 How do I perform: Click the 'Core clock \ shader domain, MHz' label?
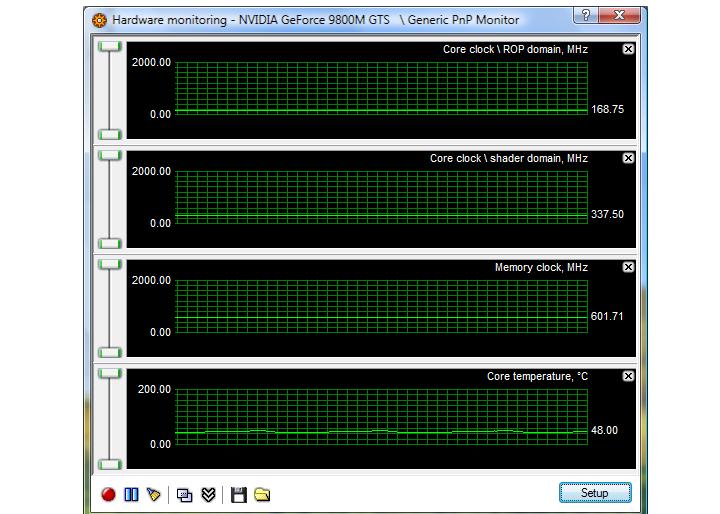click(509, 158)
